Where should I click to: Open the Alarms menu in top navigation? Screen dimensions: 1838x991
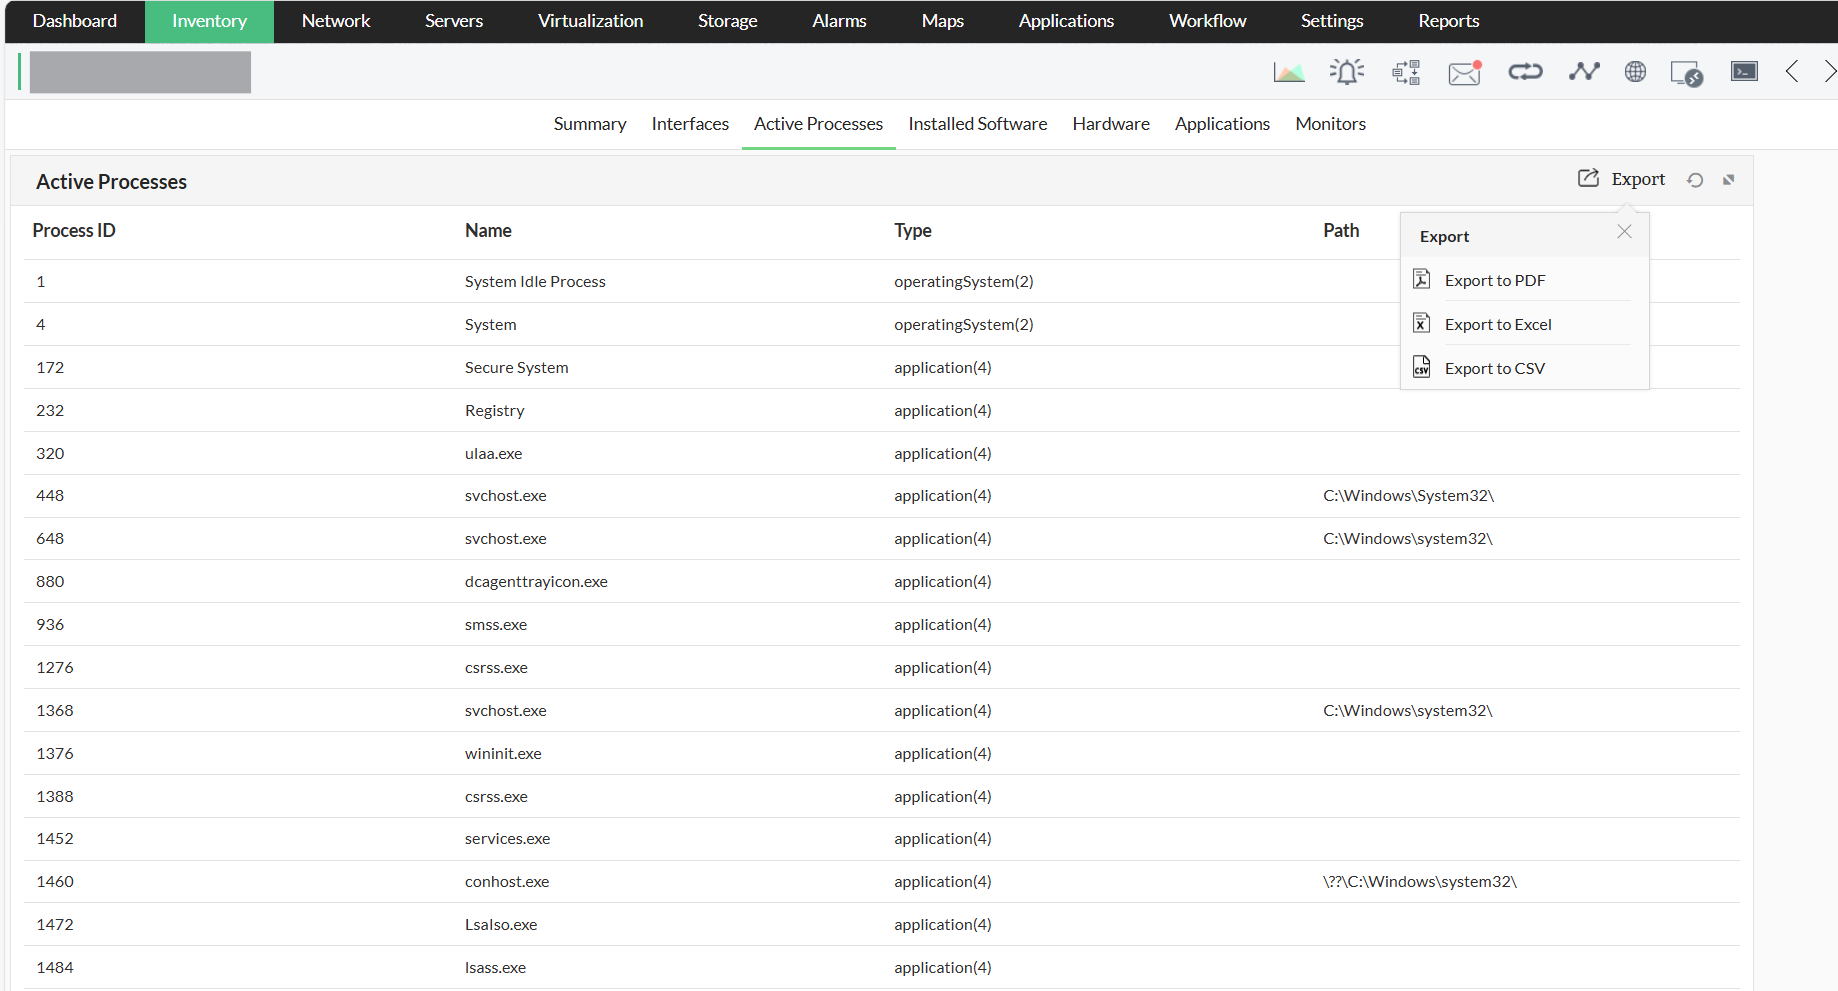pyautogui.click(x=839, y=21)
